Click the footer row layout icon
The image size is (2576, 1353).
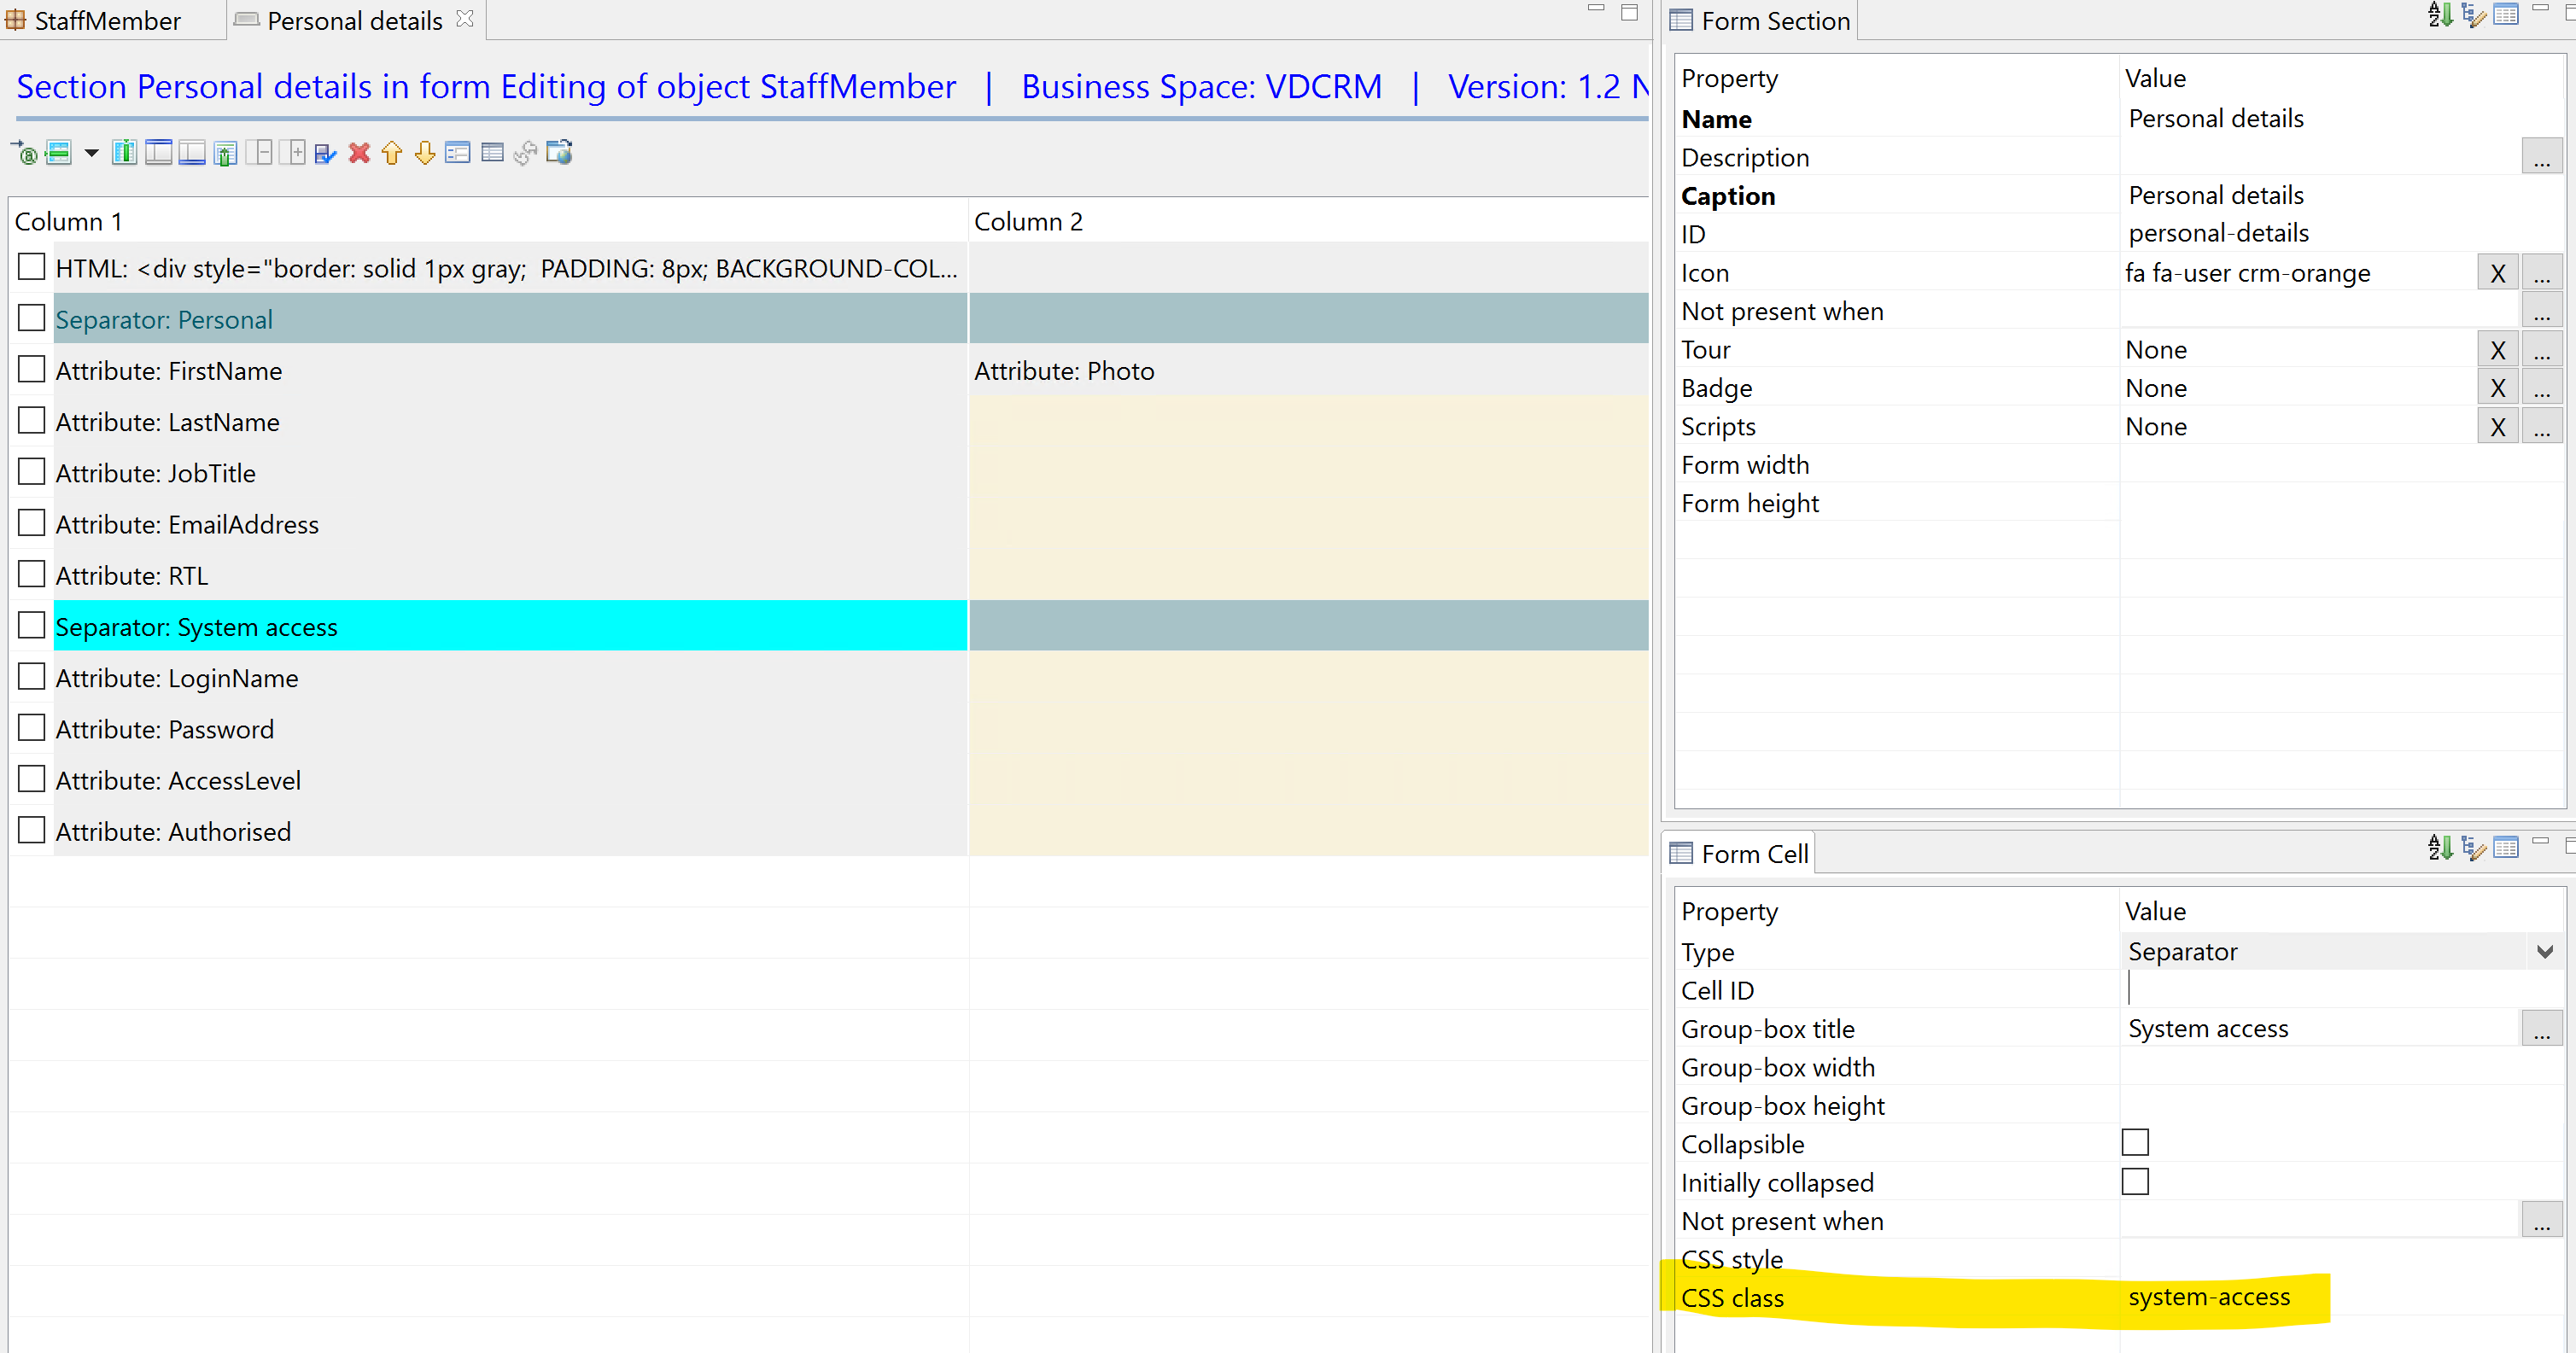pyautogui.click(x=192, y=153)
